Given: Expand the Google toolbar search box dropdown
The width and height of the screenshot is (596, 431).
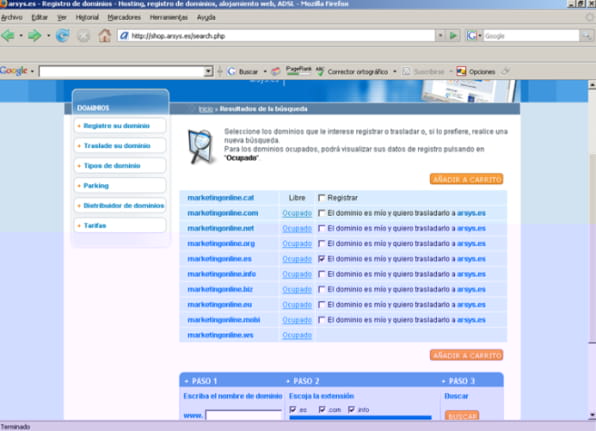Looking at the screenshot, I should [x=208, y=71].
